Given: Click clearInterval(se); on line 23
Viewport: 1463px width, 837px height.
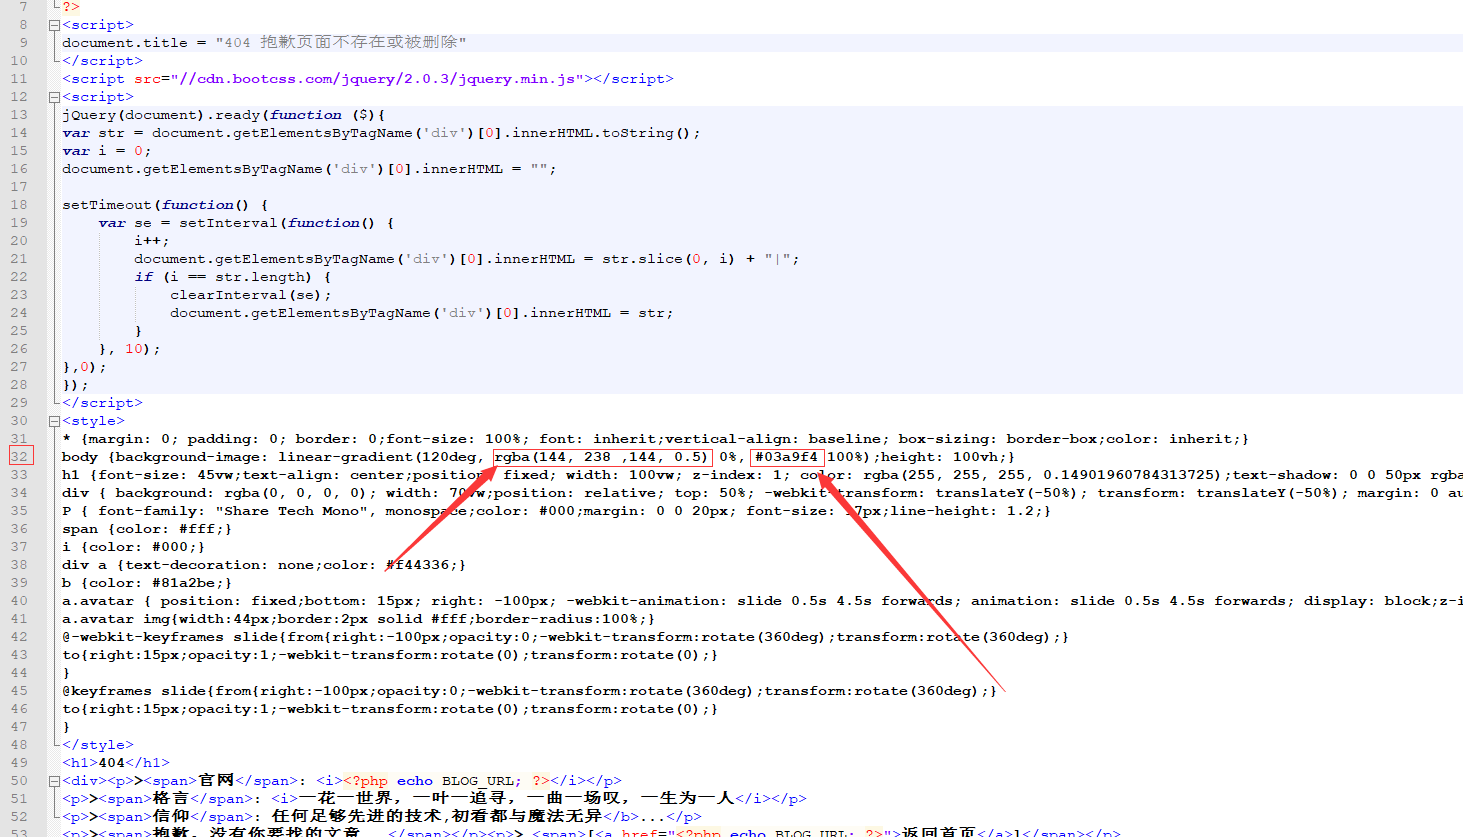Looking at the screenshot, I should pyautogui.click(x=251, y=295).
